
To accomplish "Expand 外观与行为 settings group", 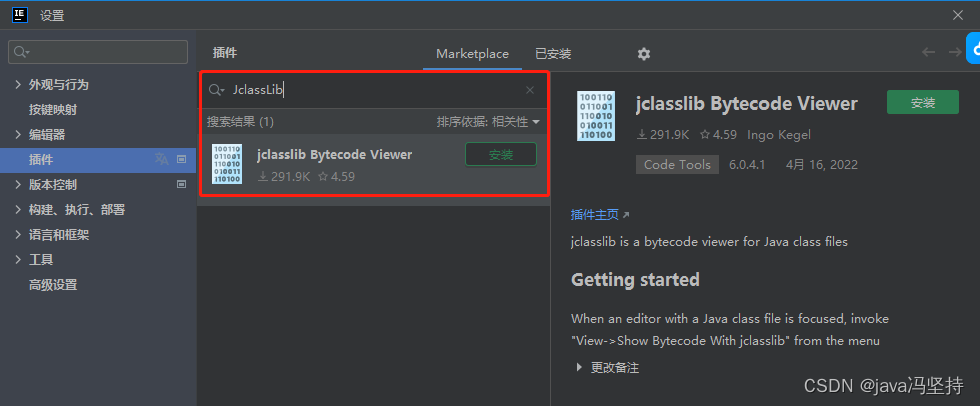I will (18, 84).
